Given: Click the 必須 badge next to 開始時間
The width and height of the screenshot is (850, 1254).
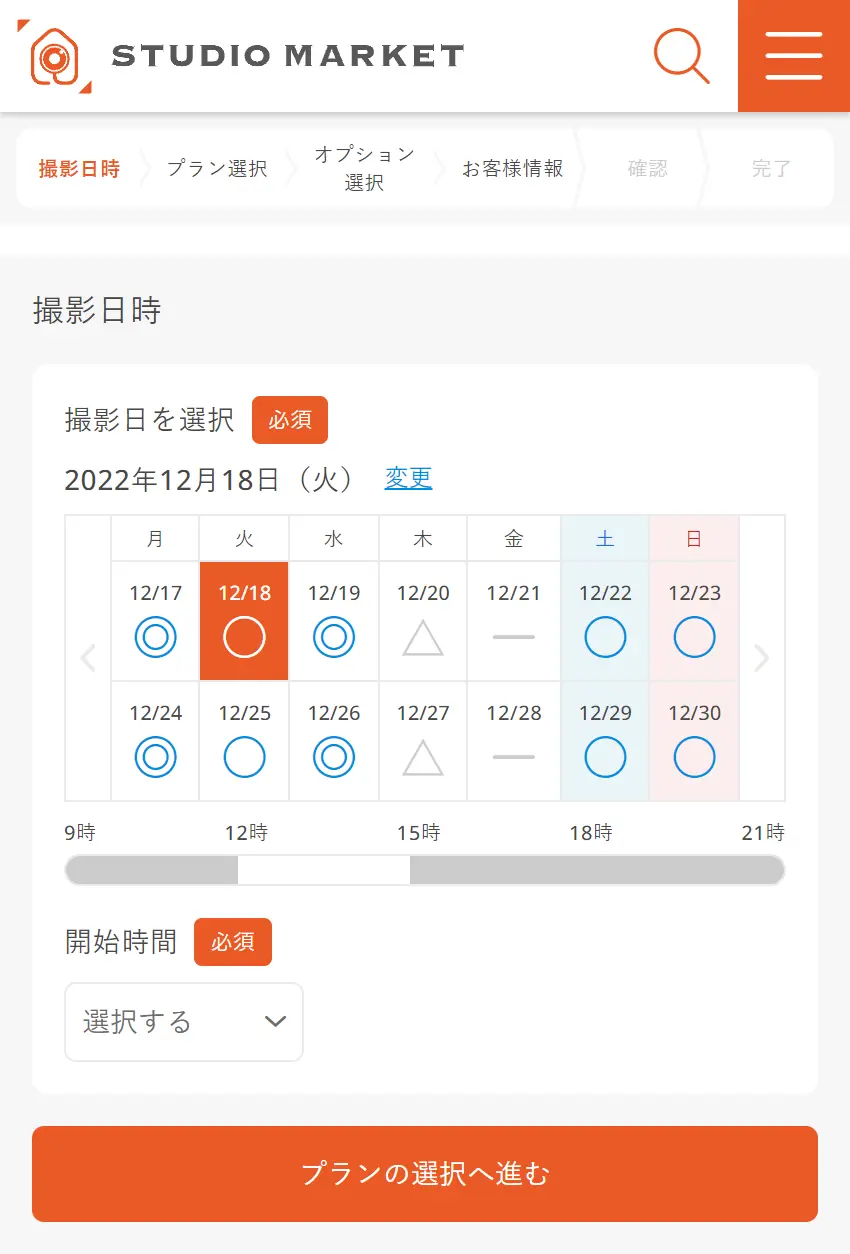Looking at the screenshot, I should [x=233, y=942].
